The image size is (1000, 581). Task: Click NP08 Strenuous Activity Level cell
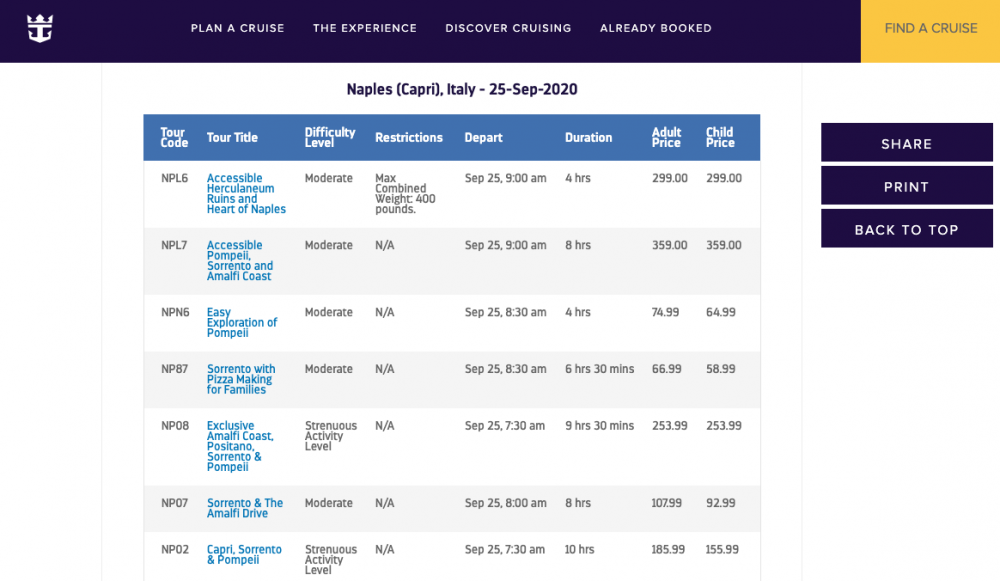(331, 436)
